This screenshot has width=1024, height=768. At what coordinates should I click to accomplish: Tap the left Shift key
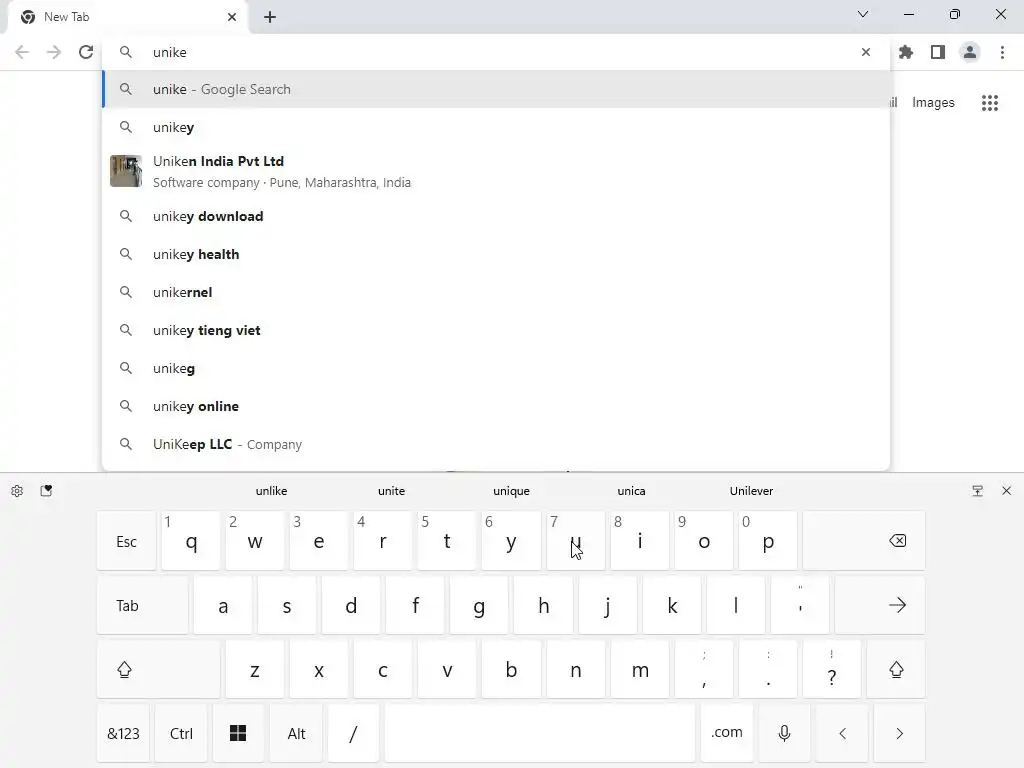click(158, 669)
